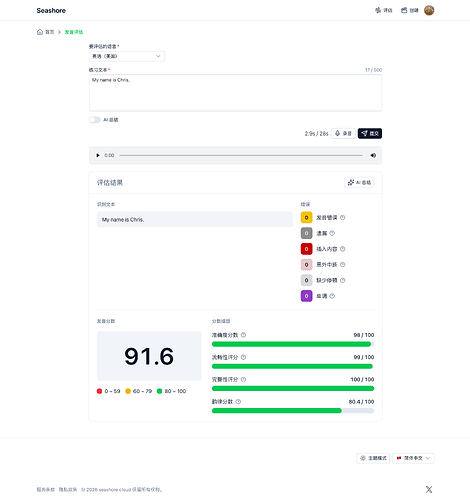Click the 17 / 500 character counter
470x500 pixels.
point(374,70)
